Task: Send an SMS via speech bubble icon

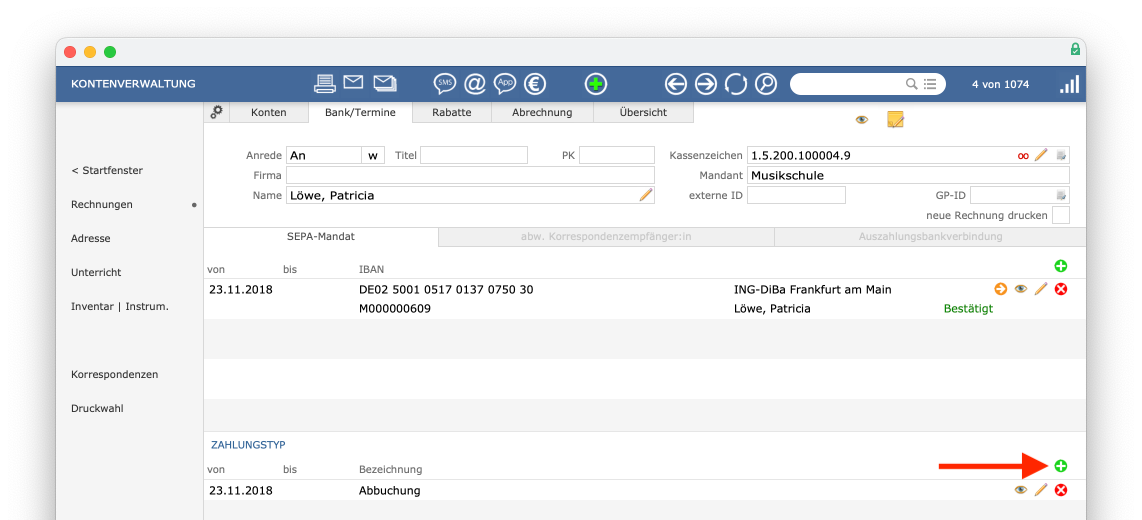Action: pos(444,84)
